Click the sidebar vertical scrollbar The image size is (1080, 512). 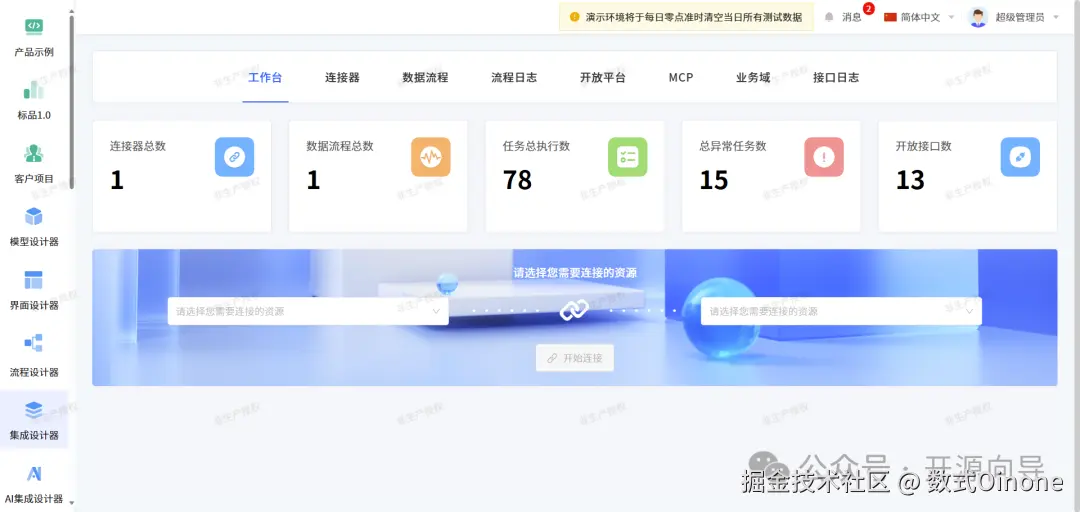(72, 102)
